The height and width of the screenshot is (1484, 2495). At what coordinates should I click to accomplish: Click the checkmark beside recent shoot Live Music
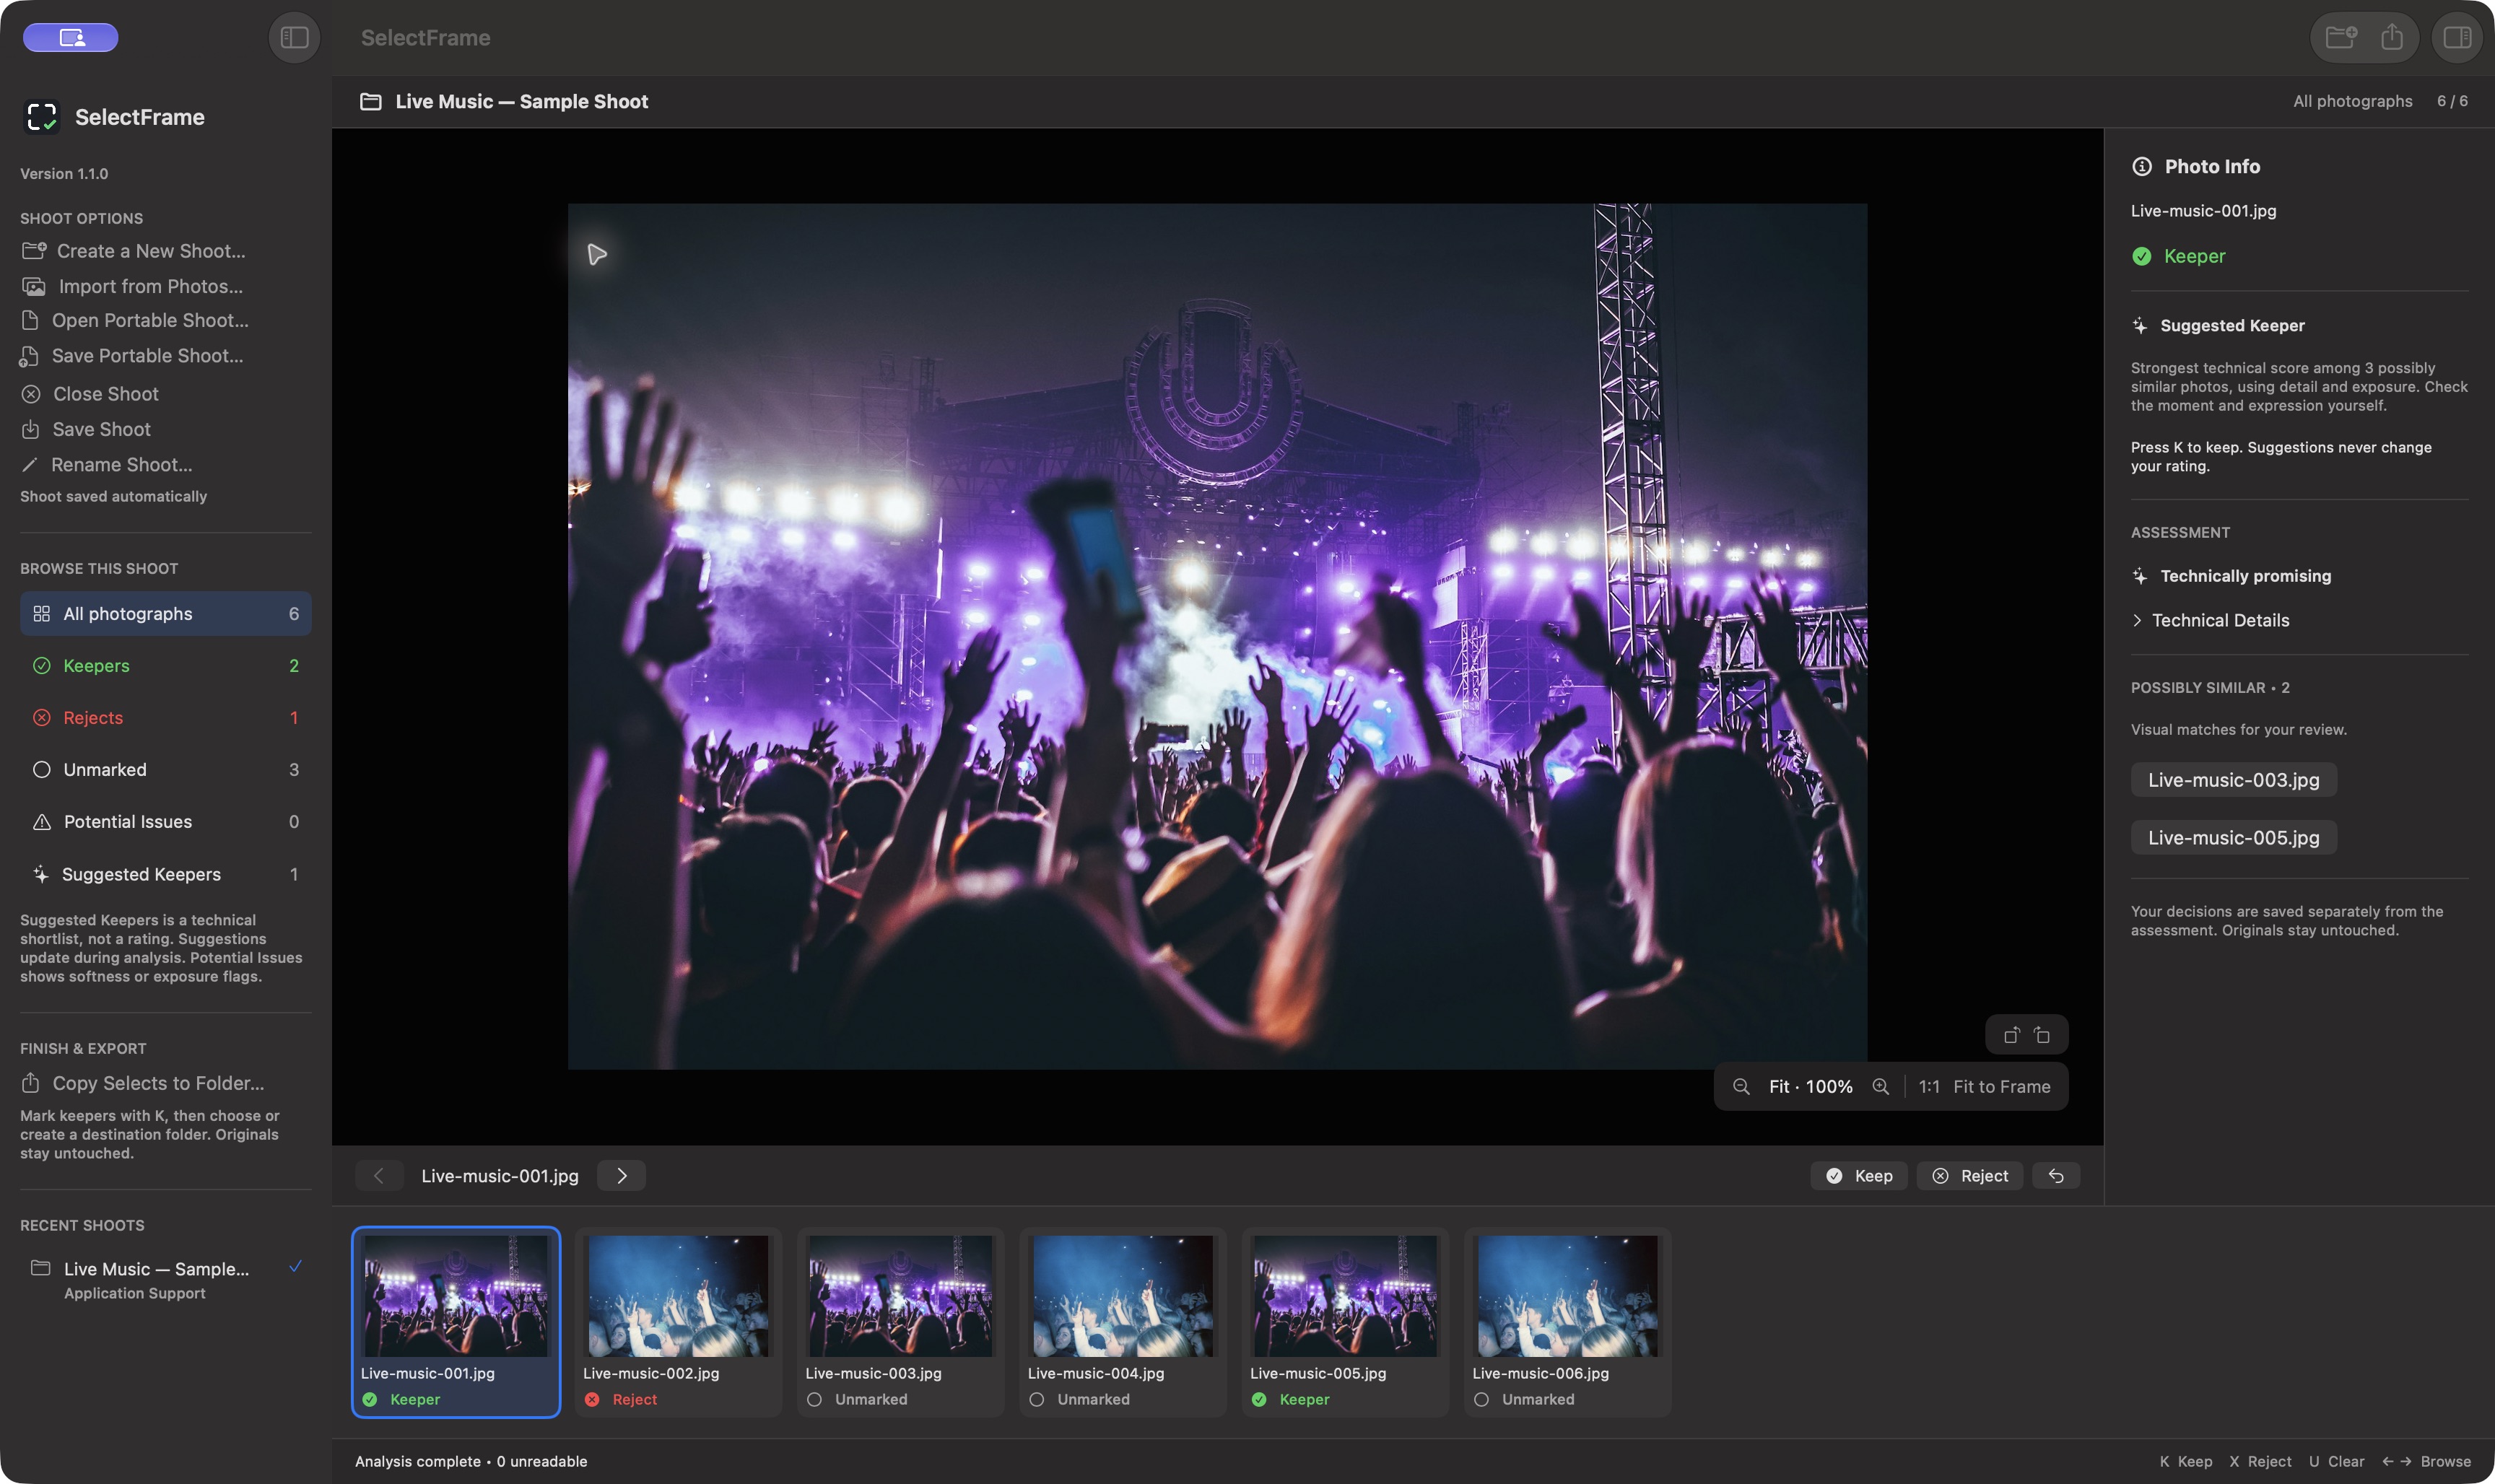coord(295,1267)
